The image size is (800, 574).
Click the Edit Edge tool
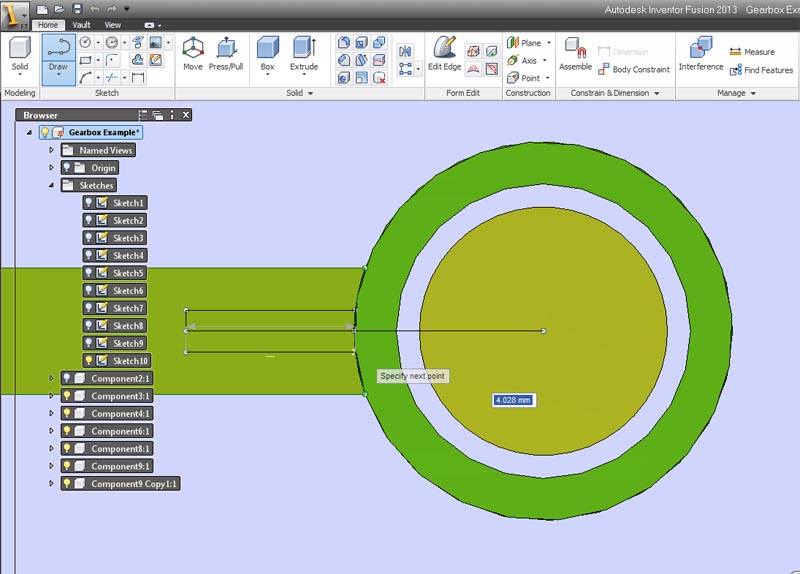coord(444,53)
